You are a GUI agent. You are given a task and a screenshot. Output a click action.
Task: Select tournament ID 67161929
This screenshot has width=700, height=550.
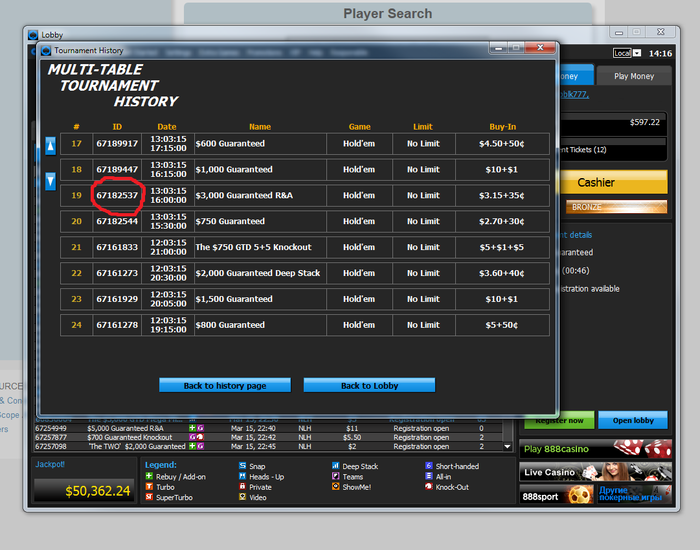[117, 299]
